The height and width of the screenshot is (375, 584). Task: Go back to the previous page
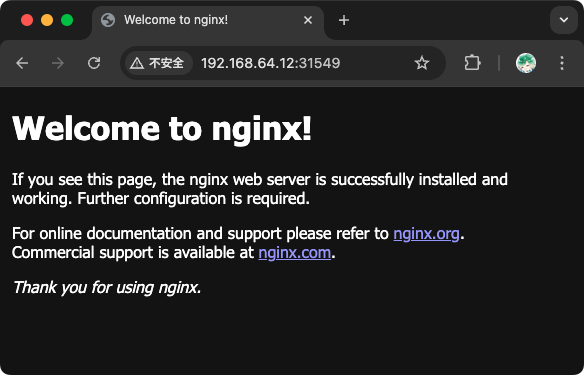click(x=22, y=63)
